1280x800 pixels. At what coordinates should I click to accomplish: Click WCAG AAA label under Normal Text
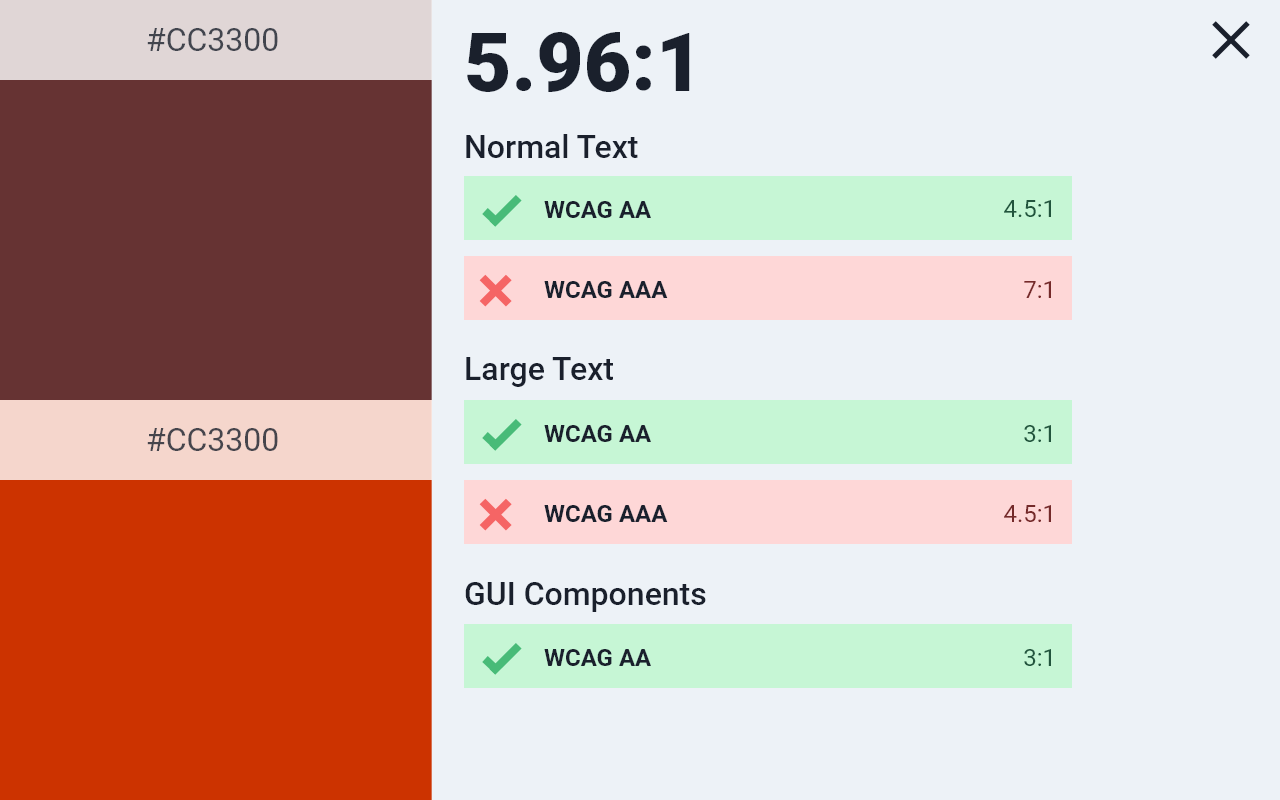pos(605,290)
